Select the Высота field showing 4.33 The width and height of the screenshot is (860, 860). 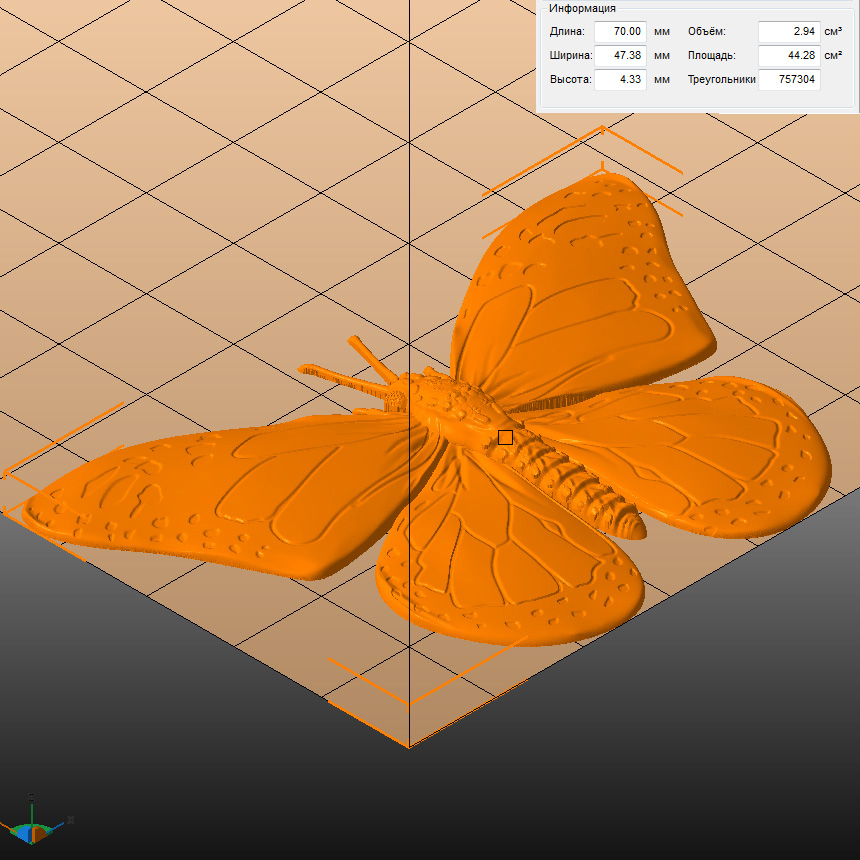[620, 80]
